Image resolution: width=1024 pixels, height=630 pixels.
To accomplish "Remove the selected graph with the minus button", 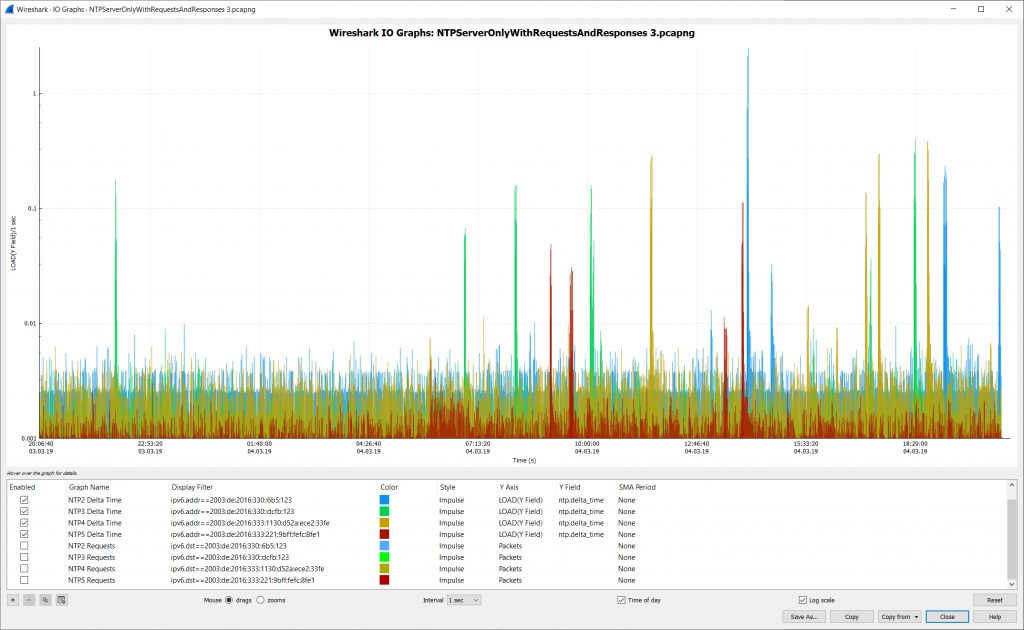I will [29, 600].
